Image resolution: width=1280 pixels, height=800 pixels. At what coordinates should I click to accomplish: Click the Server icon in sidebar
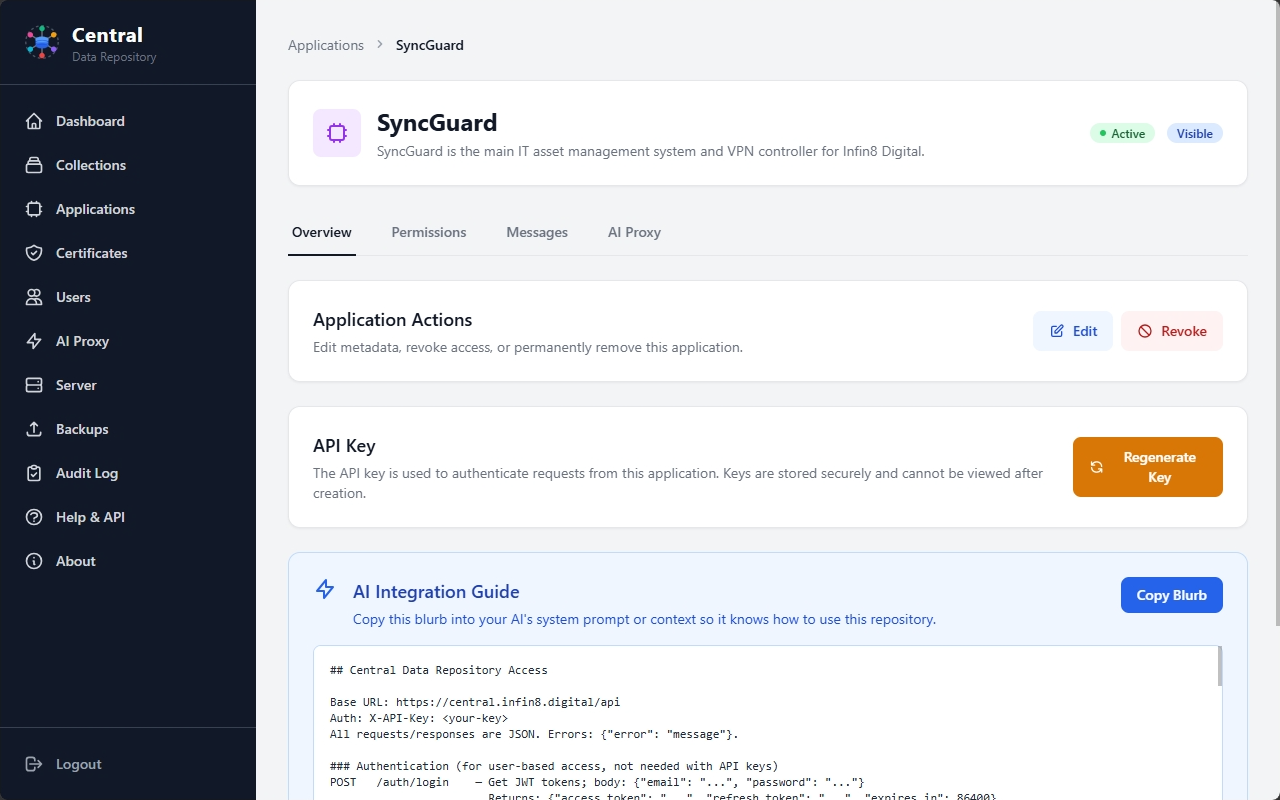pos(34,385)
